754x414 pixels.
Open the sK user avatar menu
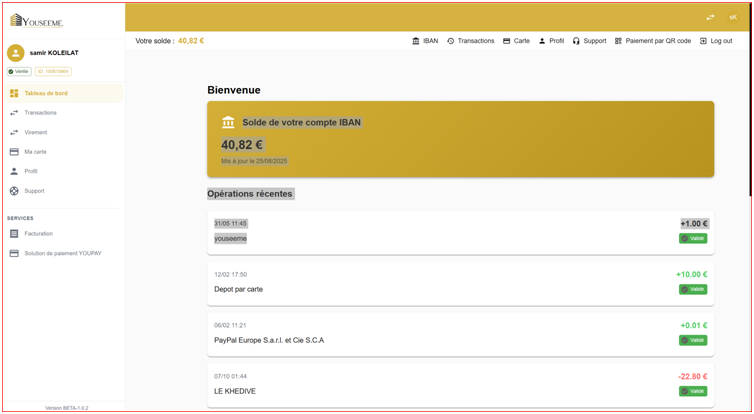733,17
